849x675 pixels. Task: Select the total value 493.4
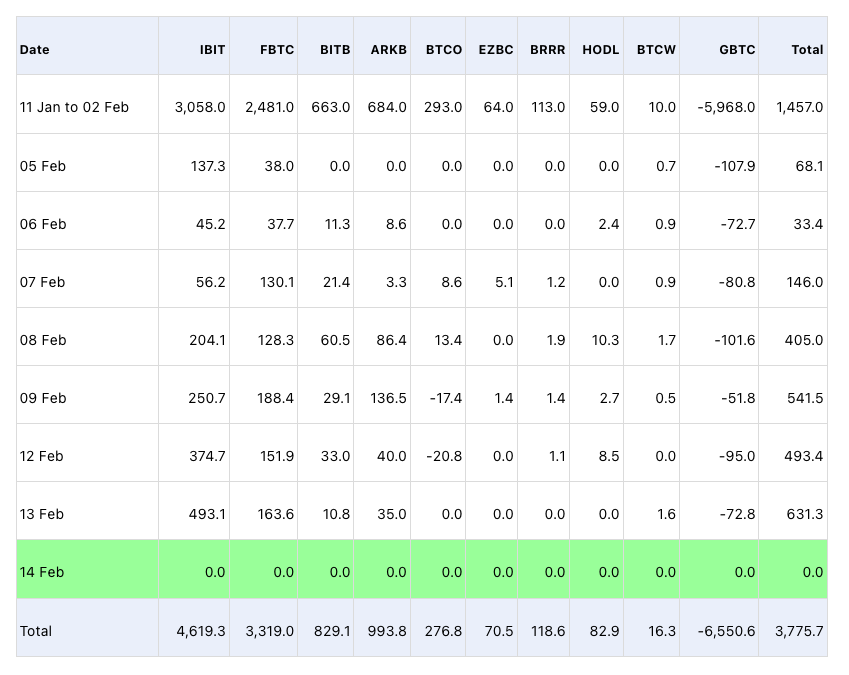pos(804,456)
